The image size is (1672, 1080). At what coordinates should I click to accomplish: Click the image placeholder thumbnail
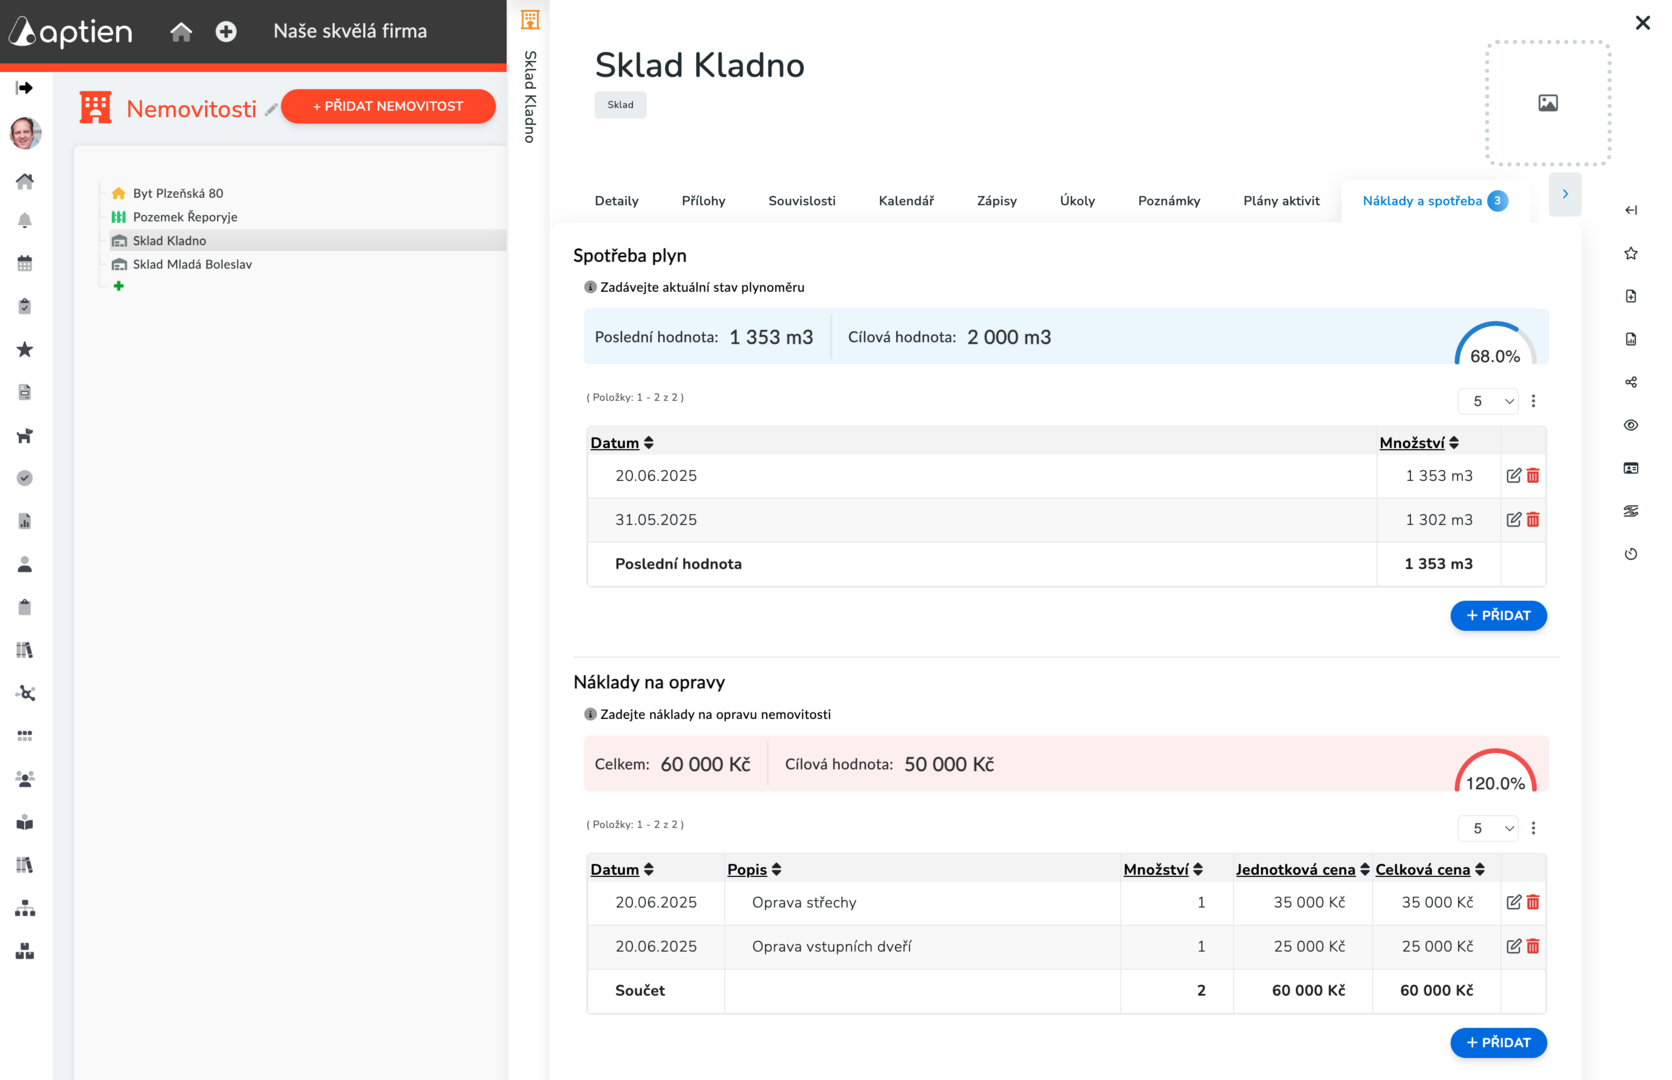pos(1548,103)
